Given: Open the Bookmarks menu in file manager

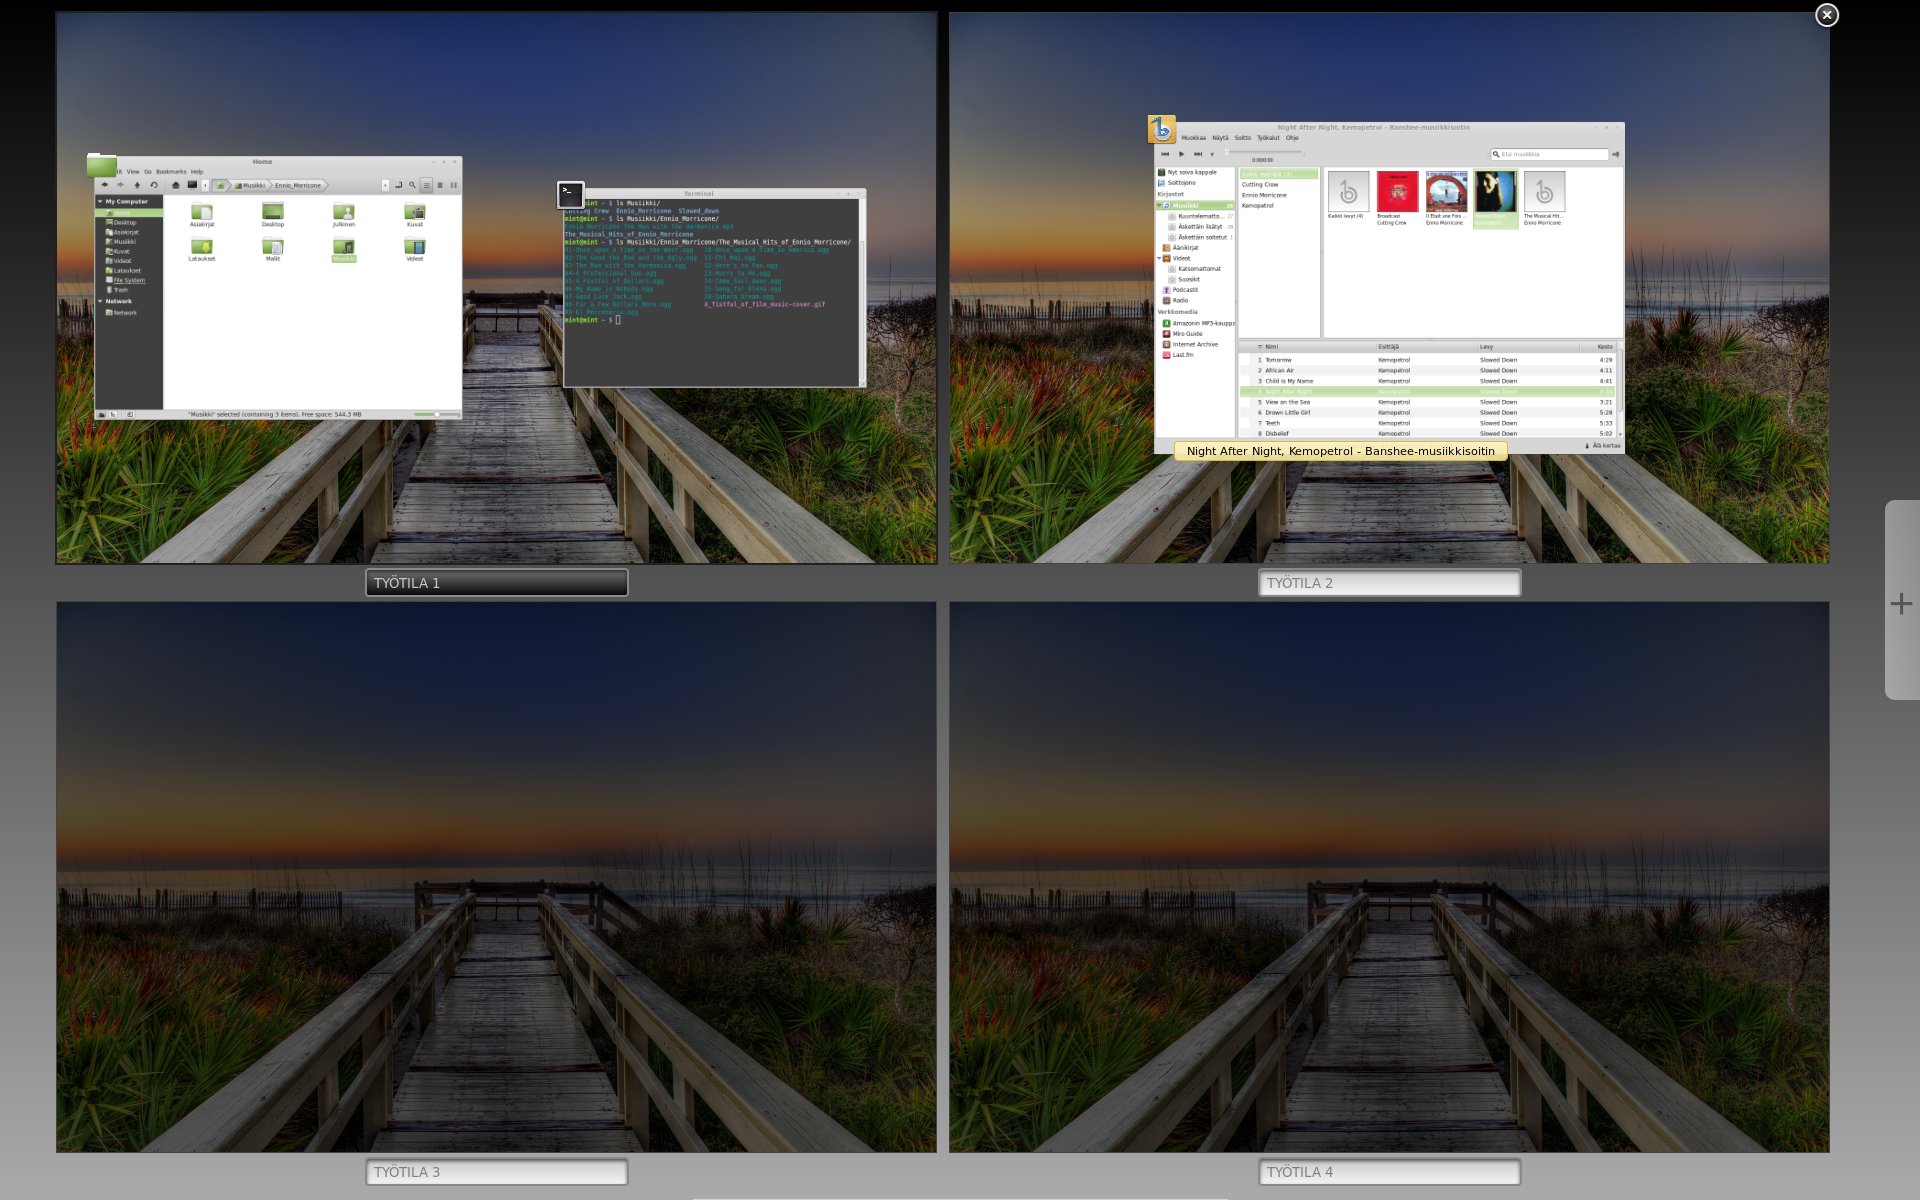Looking at the screenshot, I should (171, 172).
